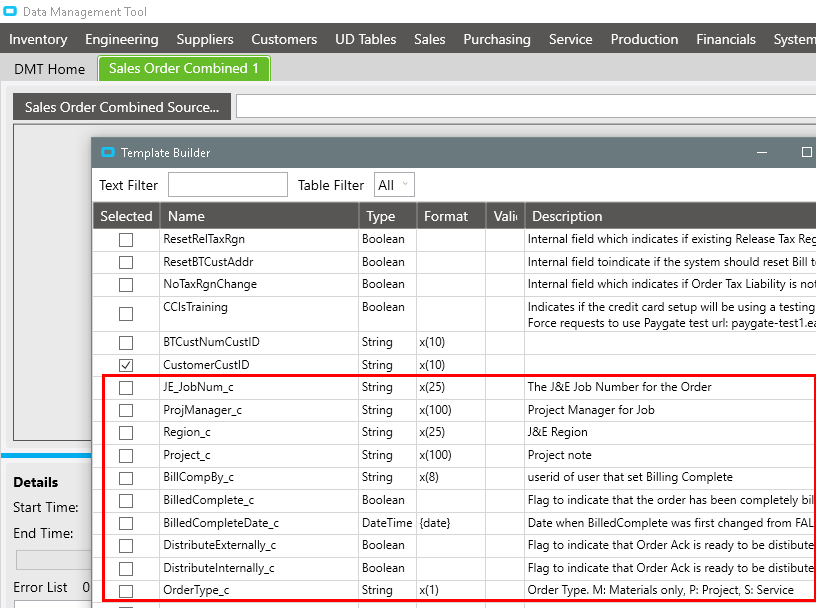Viewport: 816px width, 608px height.
Task: Open the Engineering menu
Action: pyautogui.click(x=122, y=39)
